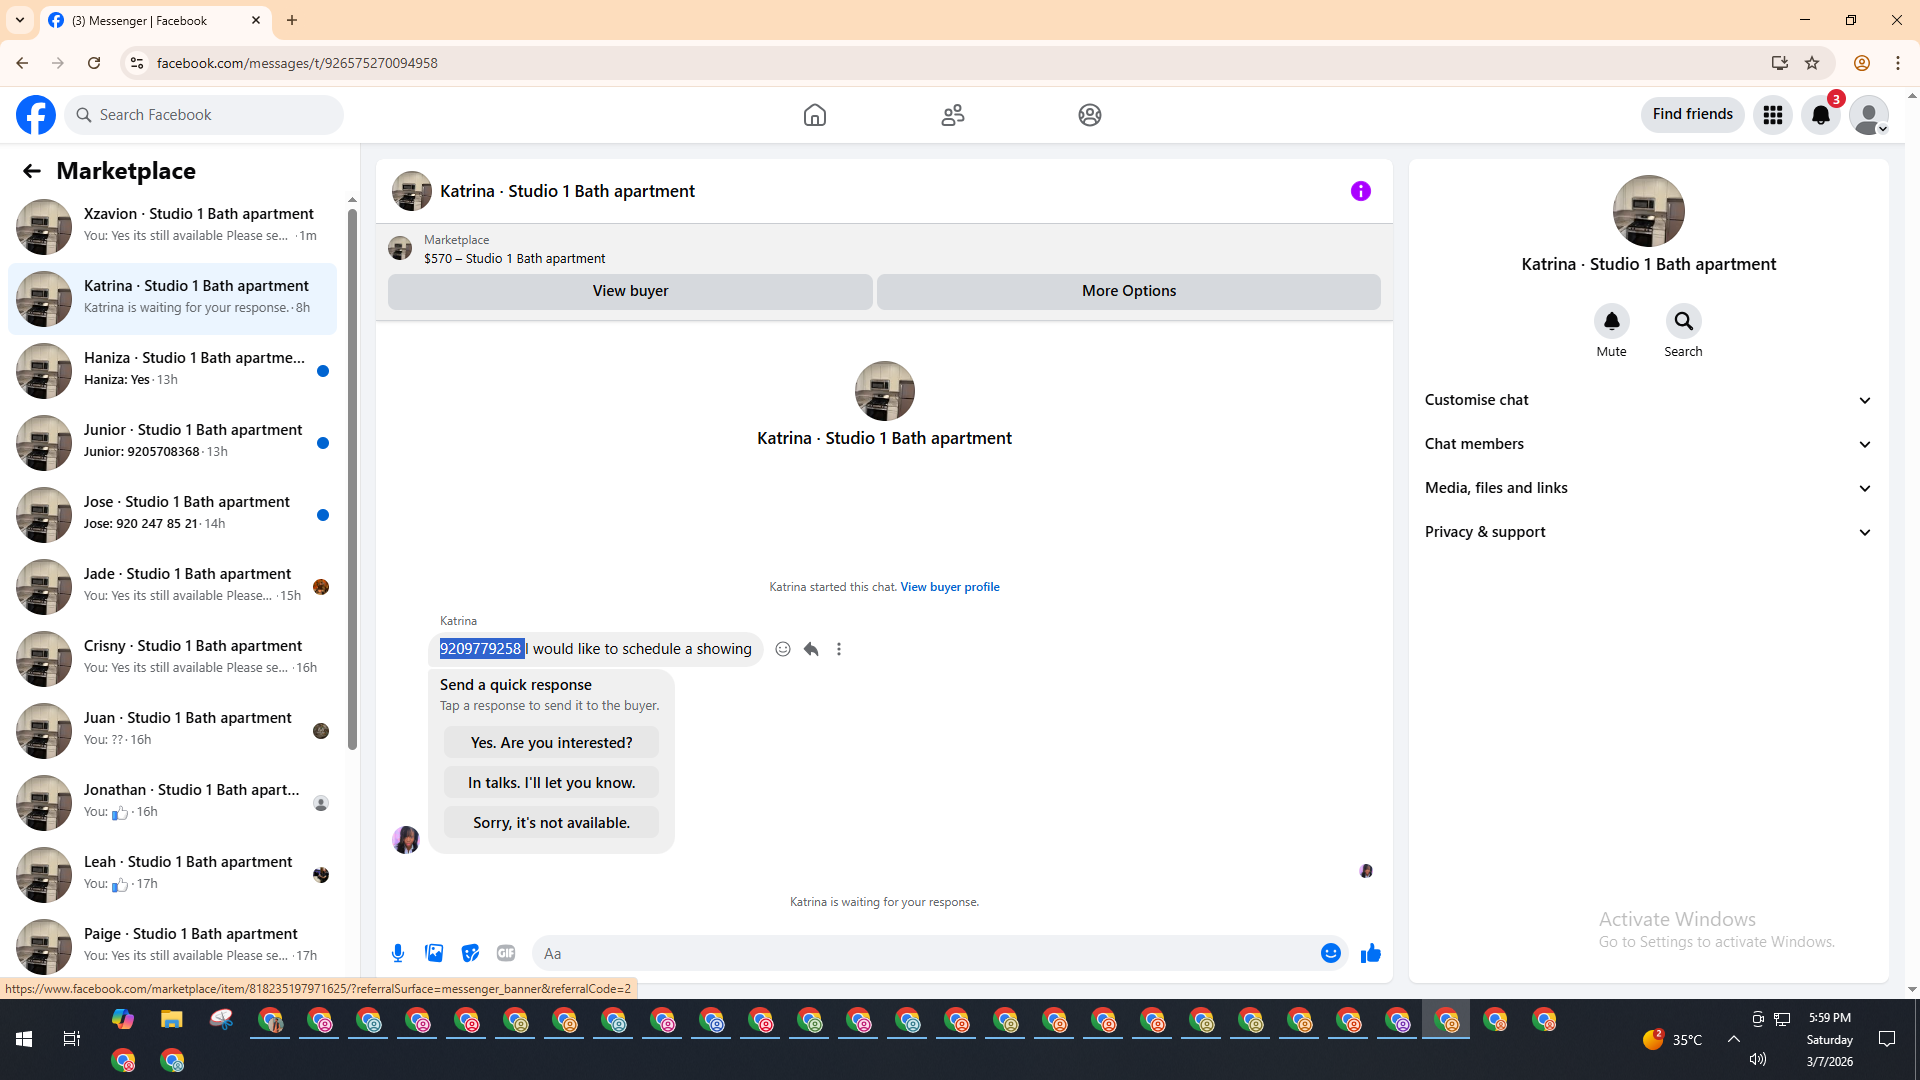Viewport: 1920px width, 1080px height.
Task: Open File Explorer from the taskbar
Action: (x=172, y=1020)
